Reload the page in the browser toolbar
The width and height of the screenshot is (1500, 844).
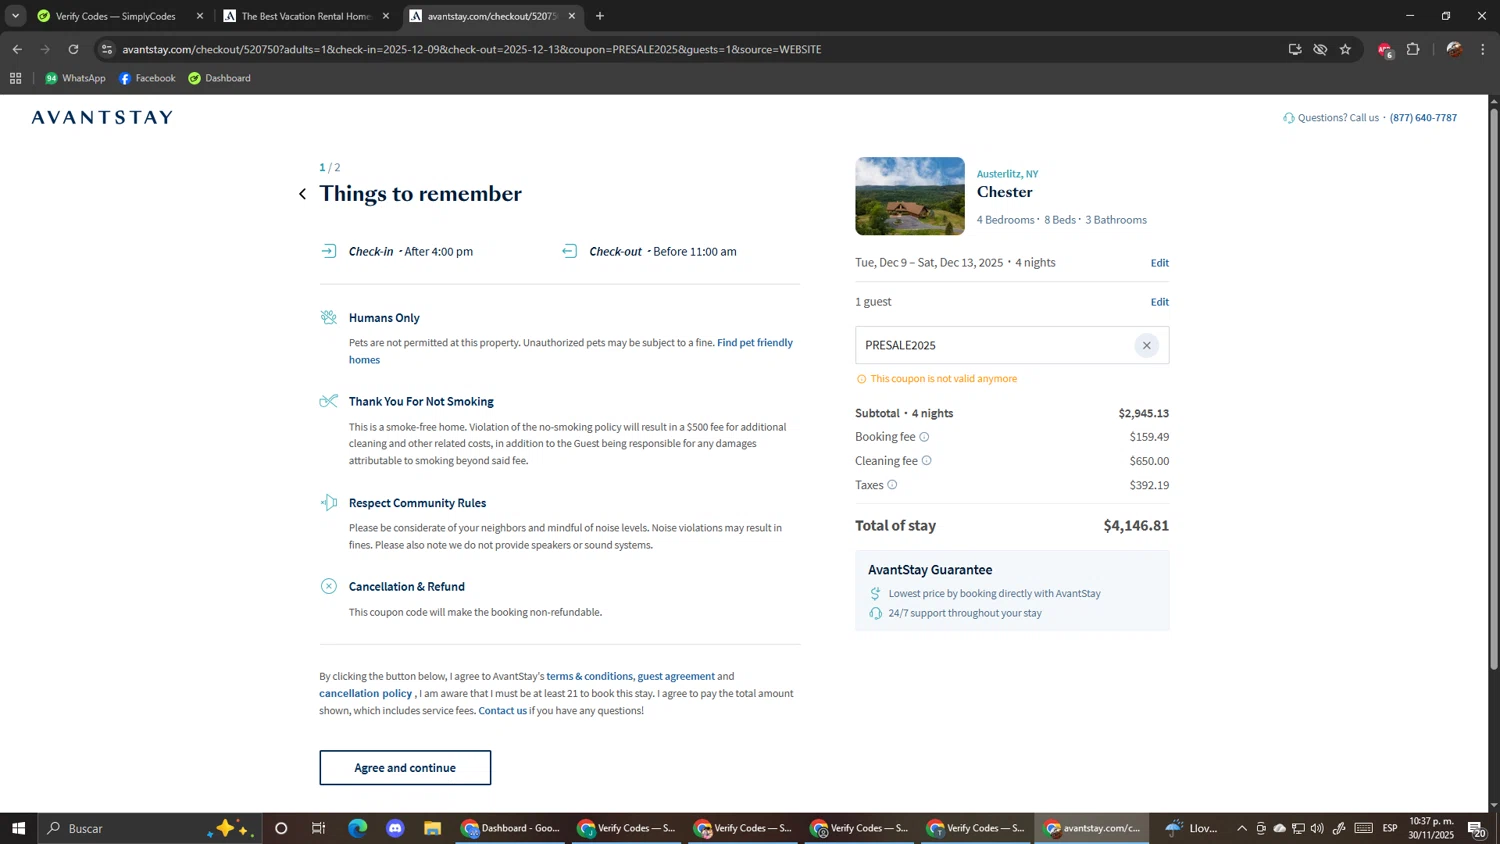73,49
